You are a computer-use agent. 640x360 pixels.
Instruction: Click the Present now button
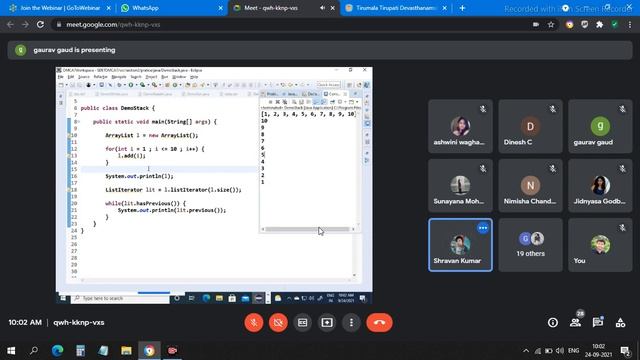327,322
